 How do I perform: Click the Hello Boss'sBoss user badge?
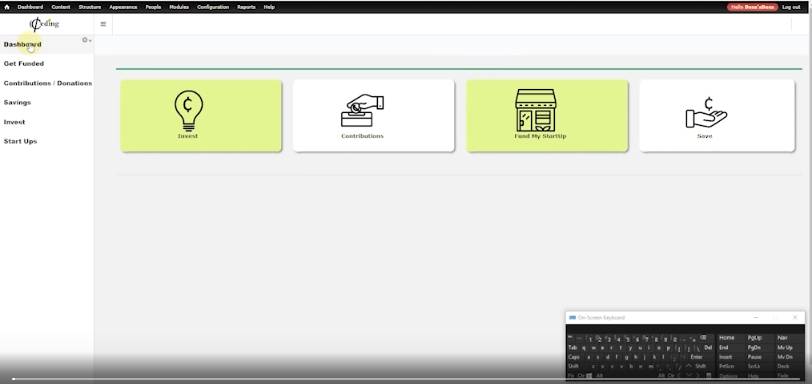pyautogui.click(x=752, y=7)
